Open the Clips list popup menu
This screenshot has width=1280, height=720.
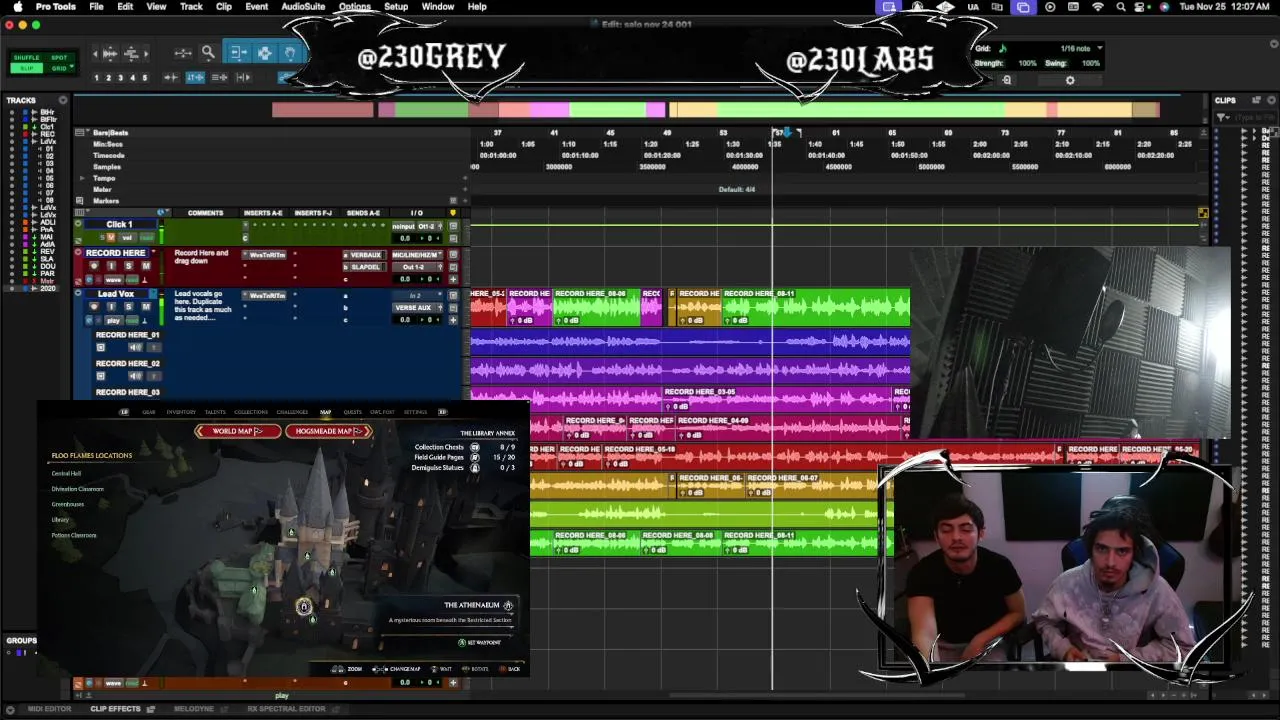[1271, 100]
